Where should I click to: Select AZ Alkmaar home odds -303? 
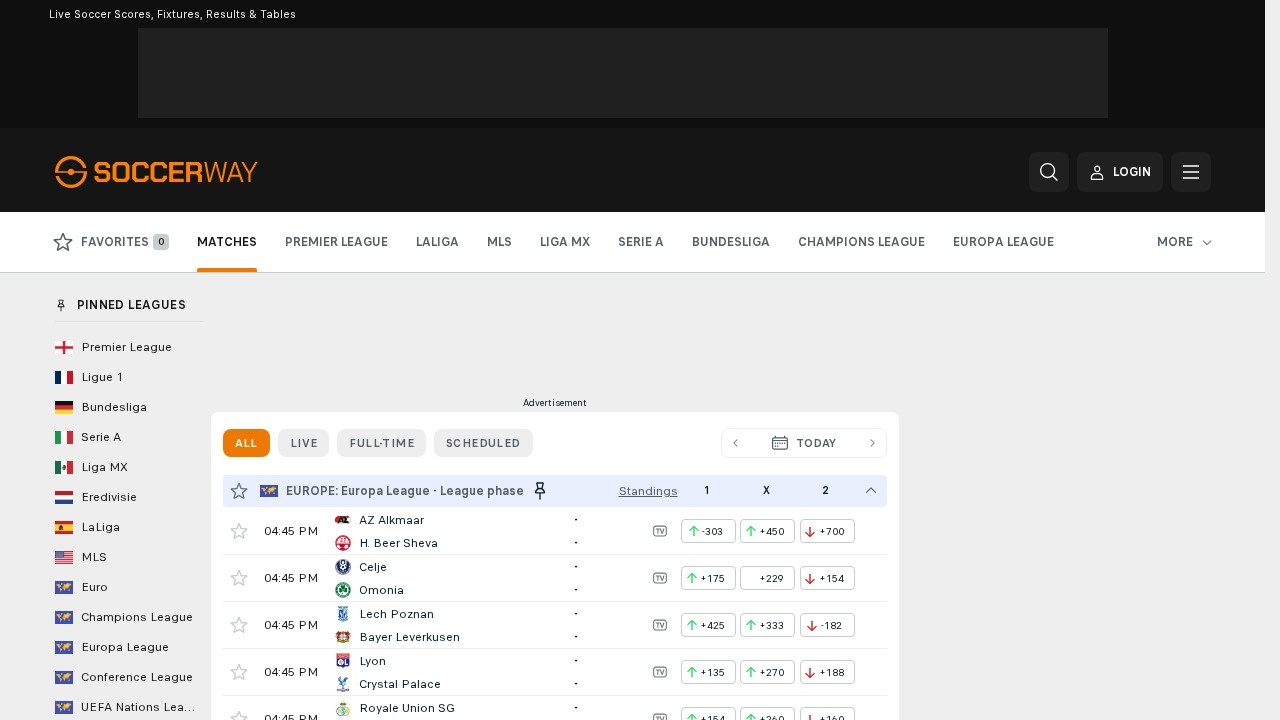(x=708, y=531)
